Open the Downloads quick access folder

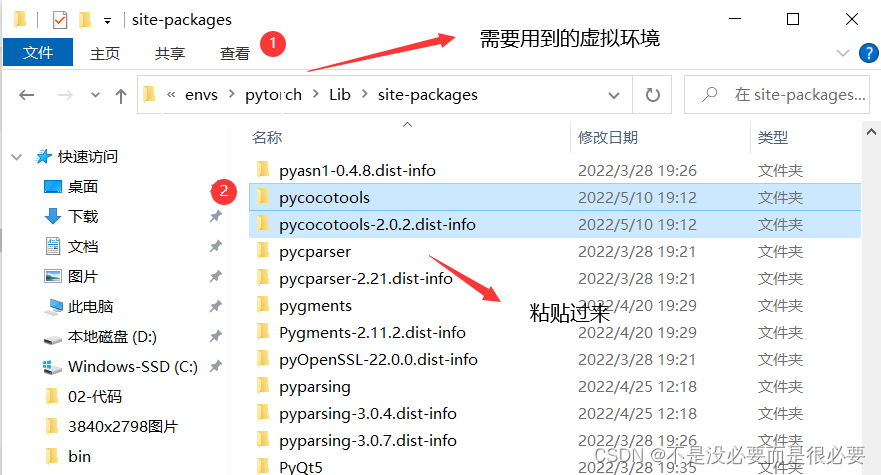(83, 216)
